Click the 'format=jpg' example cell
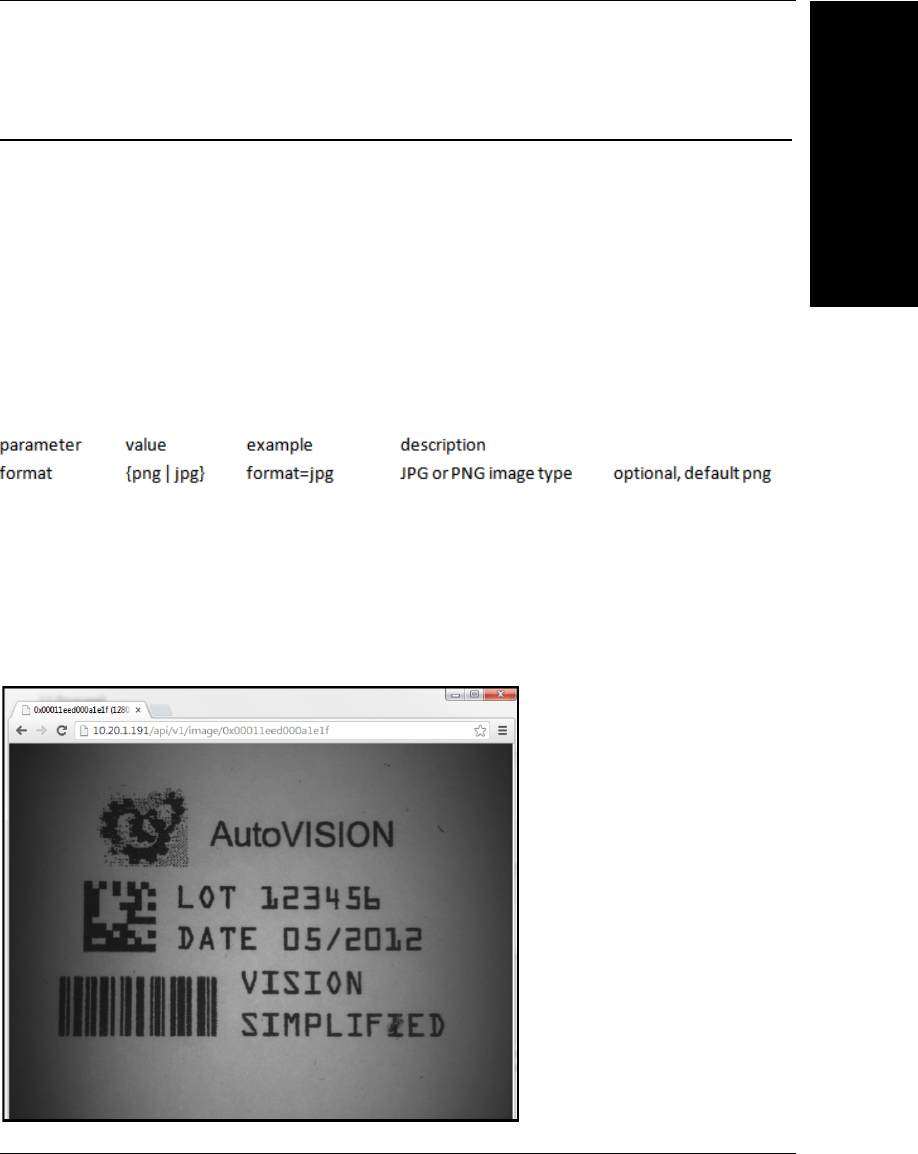Viewport: 918px width, 1154px height. tap(289, 473)
